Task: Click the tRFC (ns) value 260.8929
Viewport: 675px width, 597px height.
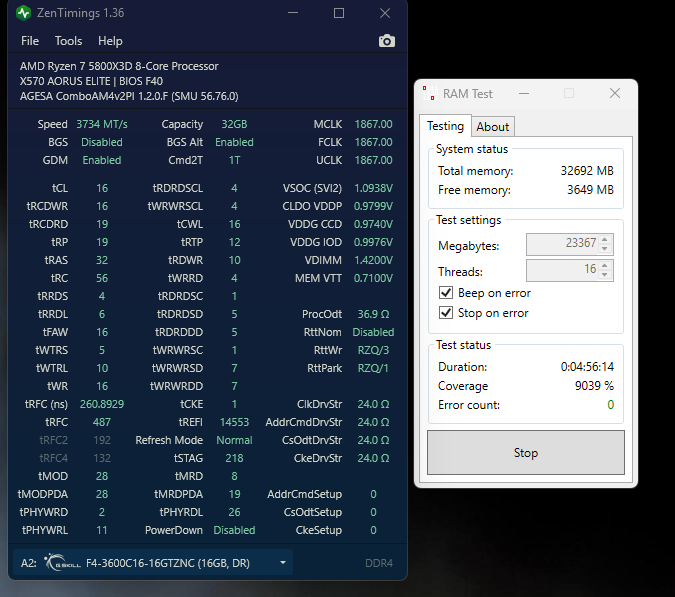Action: 102,404
